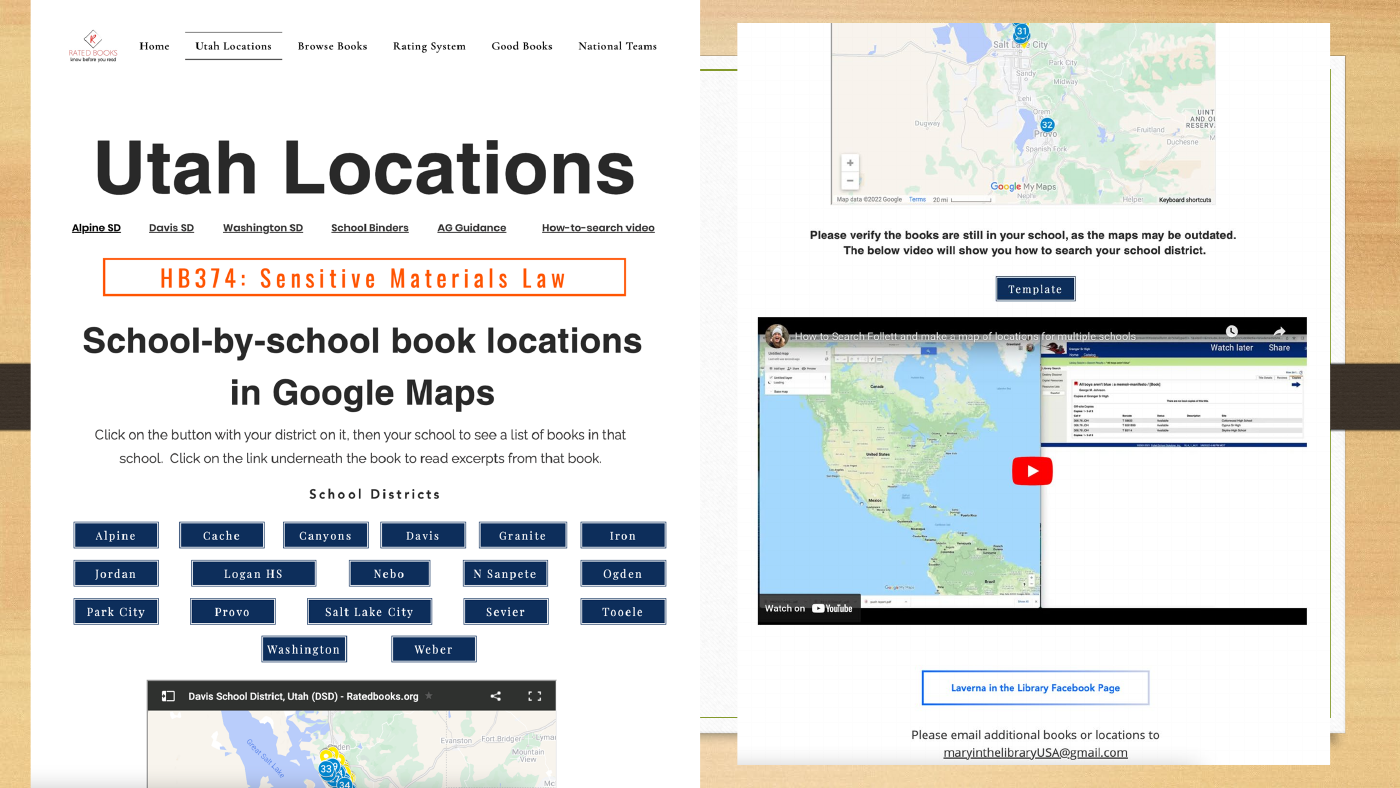The height and width of the screenshot is (788, 1400).
Task: Open the Google My Maps logo link
Action: tap(1023, 186)
